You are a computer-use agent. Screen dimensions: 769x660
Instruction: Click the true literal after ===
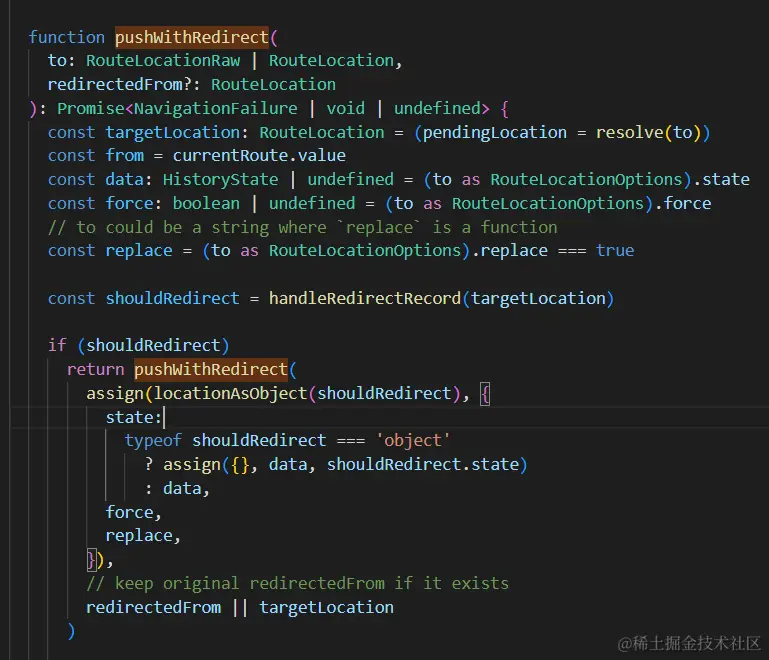click(x=615, y=251)
